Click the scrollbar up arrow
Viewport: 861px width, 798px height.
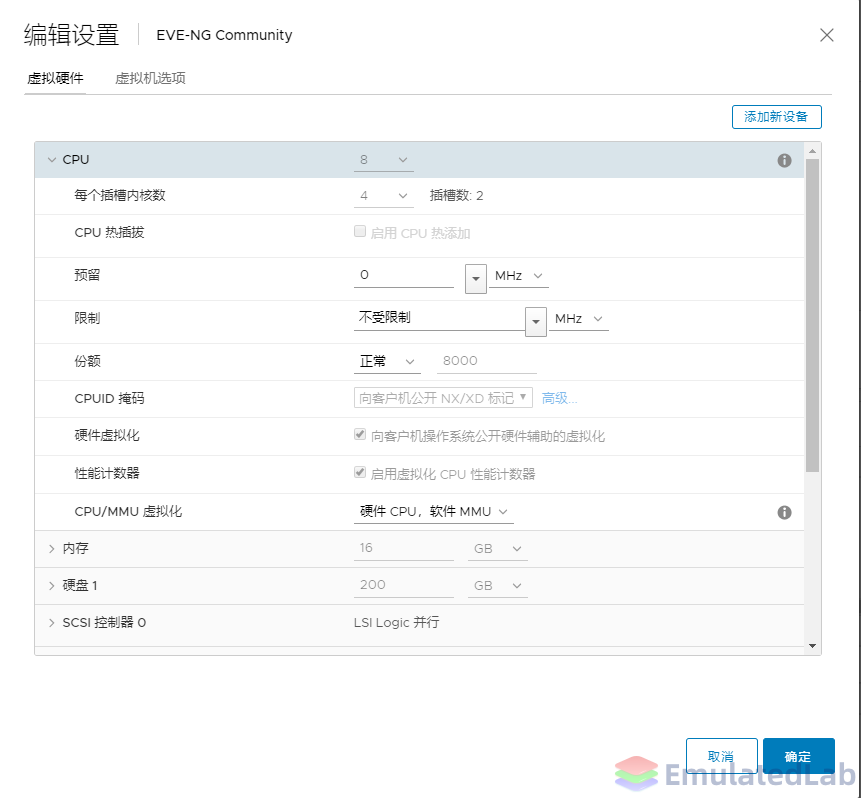tap(812, 150)
